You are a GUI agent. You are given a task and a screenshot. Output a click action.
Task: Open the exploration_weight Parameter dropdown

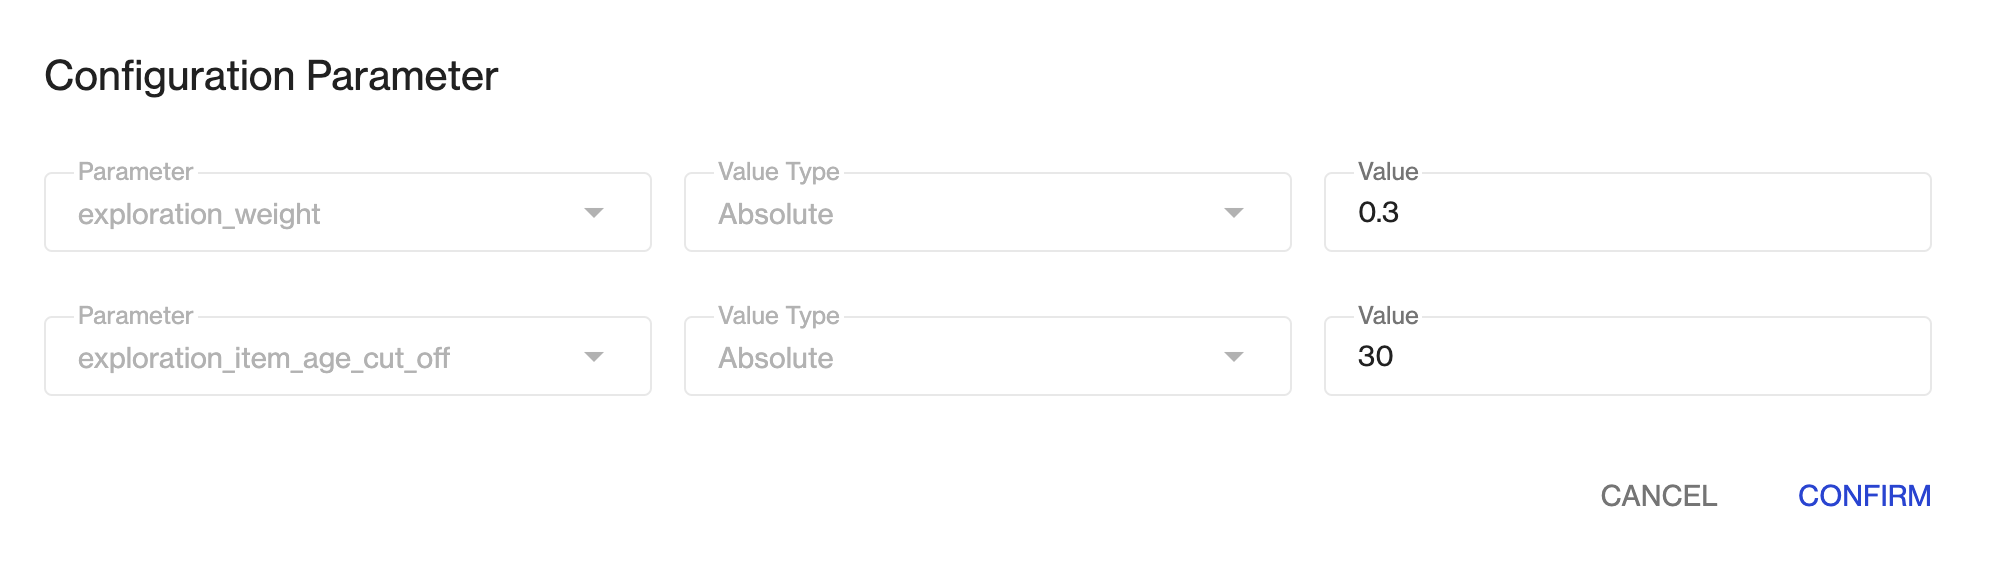point(347,213)
